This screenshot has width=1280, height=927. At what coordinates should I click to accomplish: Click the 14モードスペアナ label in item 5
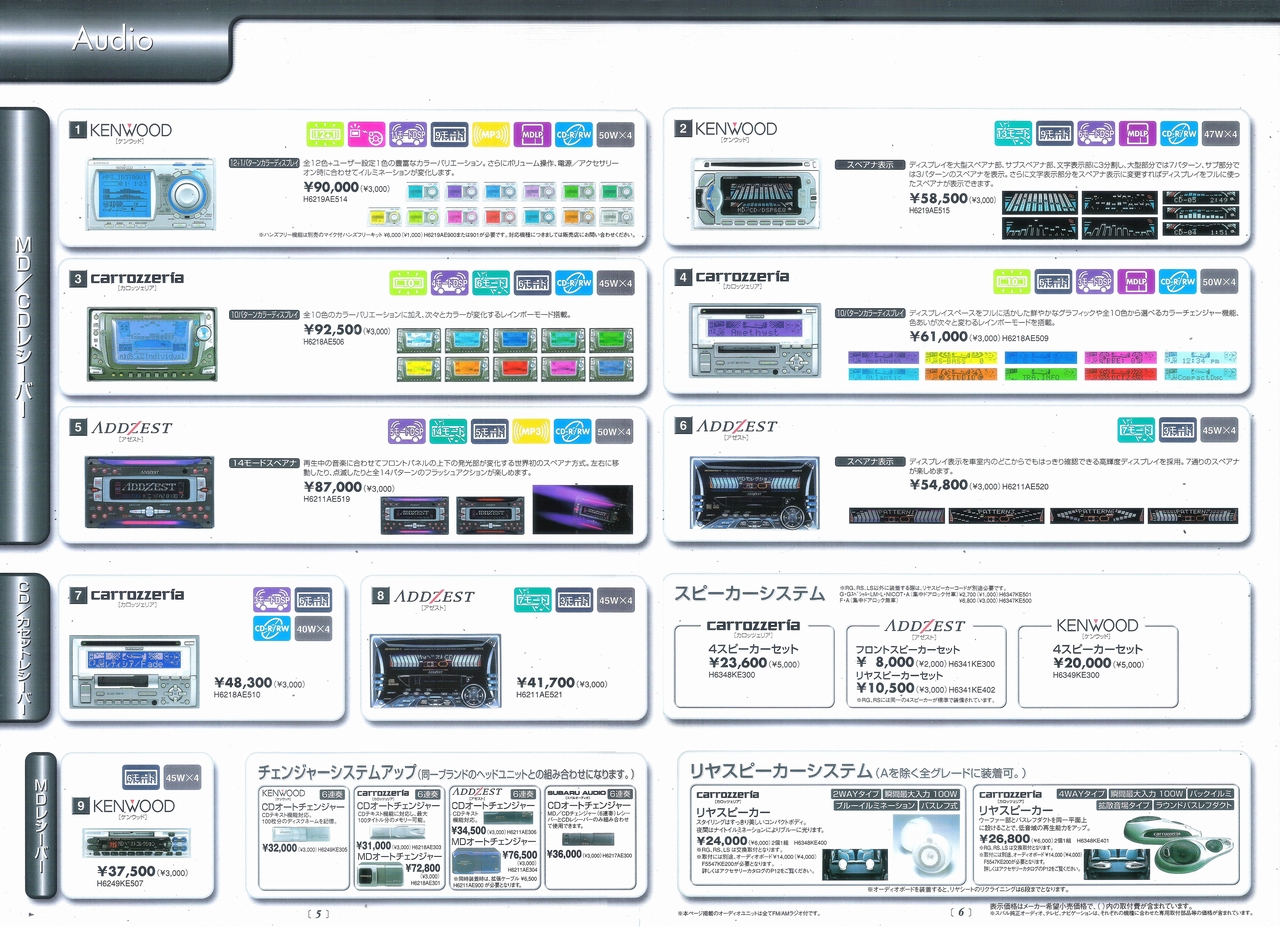(264, 463)
